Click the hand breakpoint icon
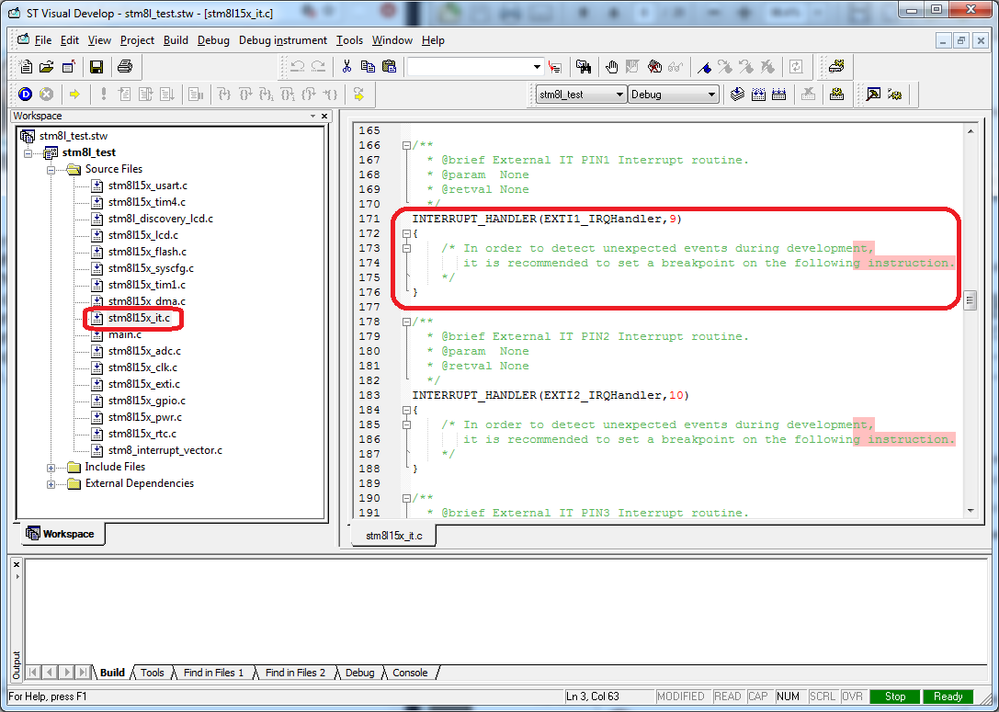This screenshot has width=999, height=712. [x=612, y=67]
